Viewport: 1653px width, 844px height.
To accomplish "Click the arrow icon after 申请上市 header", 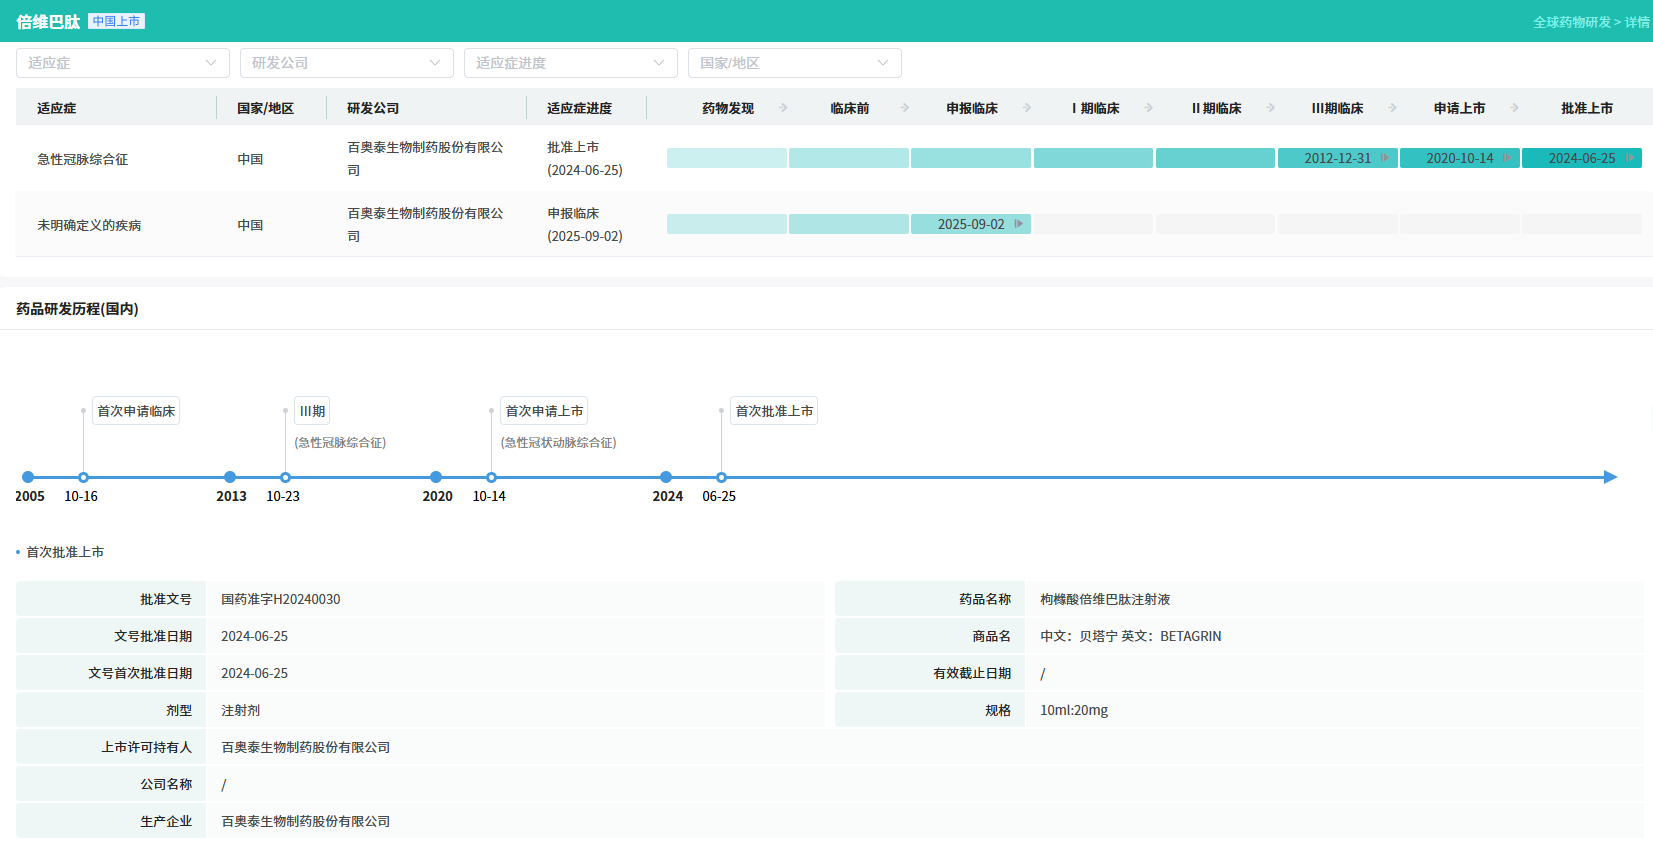I will (x=1515, y=108).
